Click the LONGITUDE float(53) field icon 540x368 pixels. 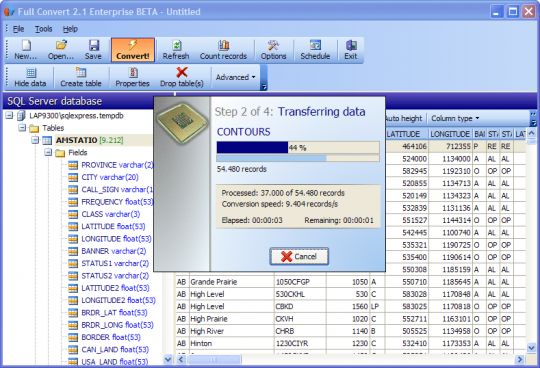[73, 239]
